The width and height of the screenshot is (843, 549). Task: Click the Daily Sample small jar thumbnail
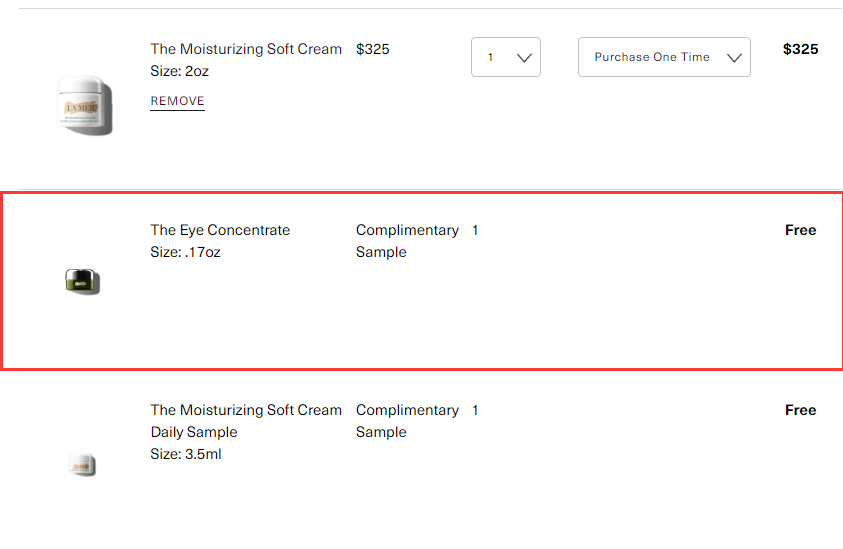tap(82, 465)
